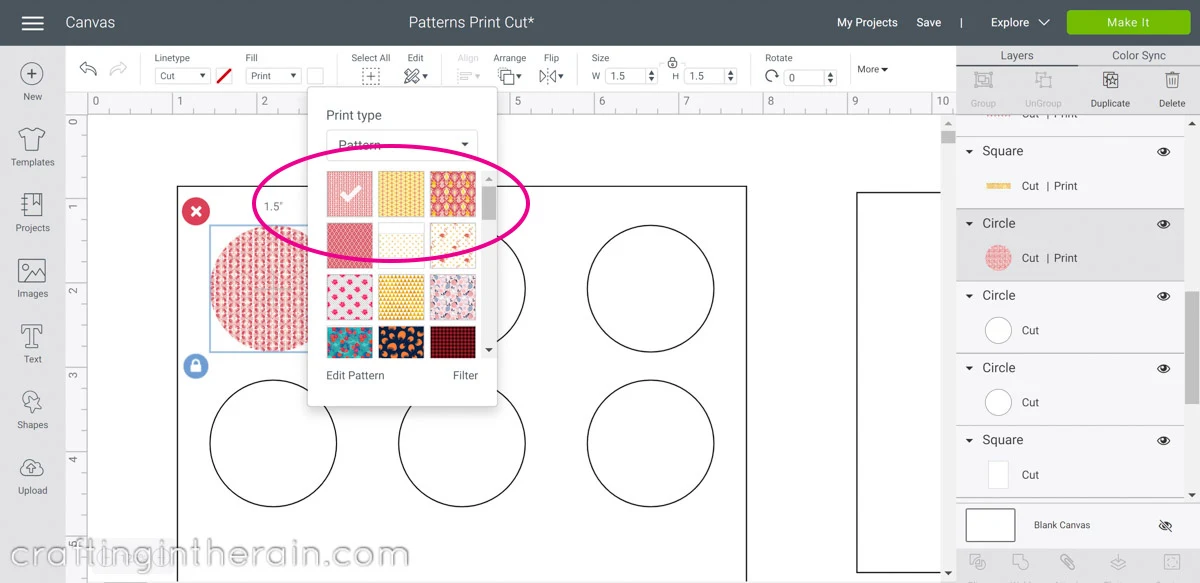This screenshot has height=583, width=1200.
Task: Choose the yellow triangles pattern swatch
Action: pos(401,298)
